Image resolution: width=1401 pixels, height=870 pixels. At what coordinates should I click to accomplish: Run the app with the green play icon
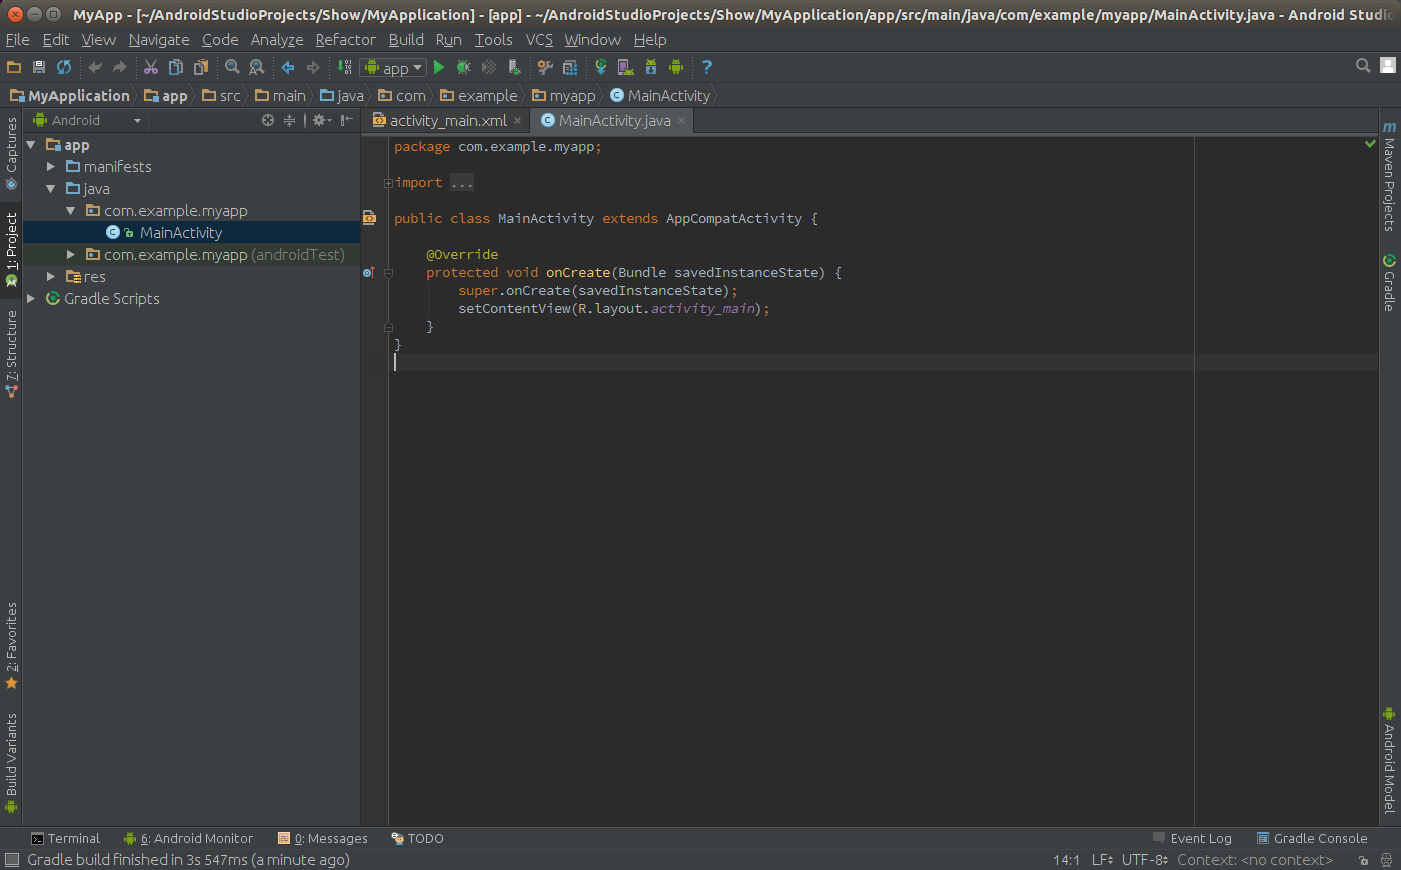(439, 67)
